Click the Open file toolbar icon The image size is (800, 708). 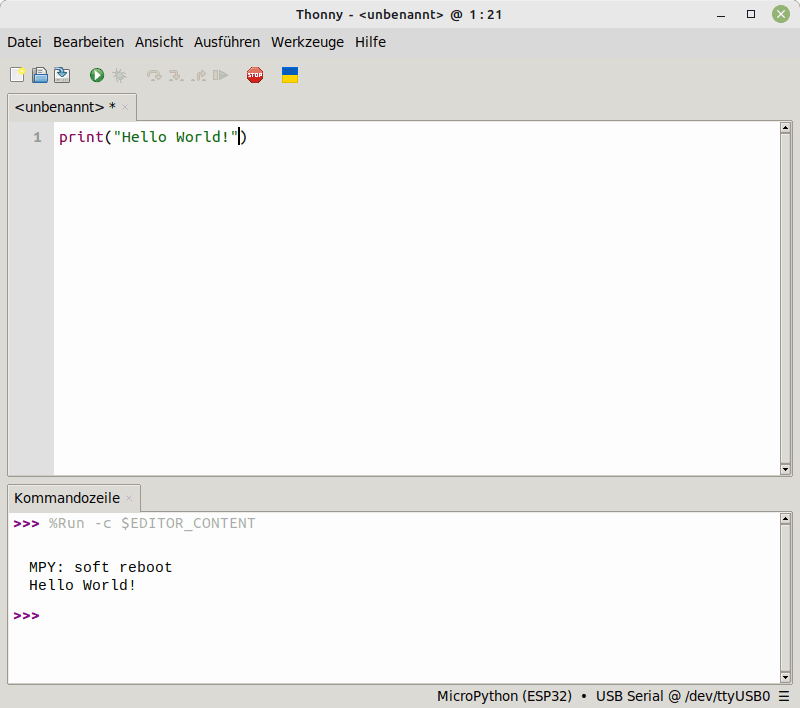click(x=40, y=75)
